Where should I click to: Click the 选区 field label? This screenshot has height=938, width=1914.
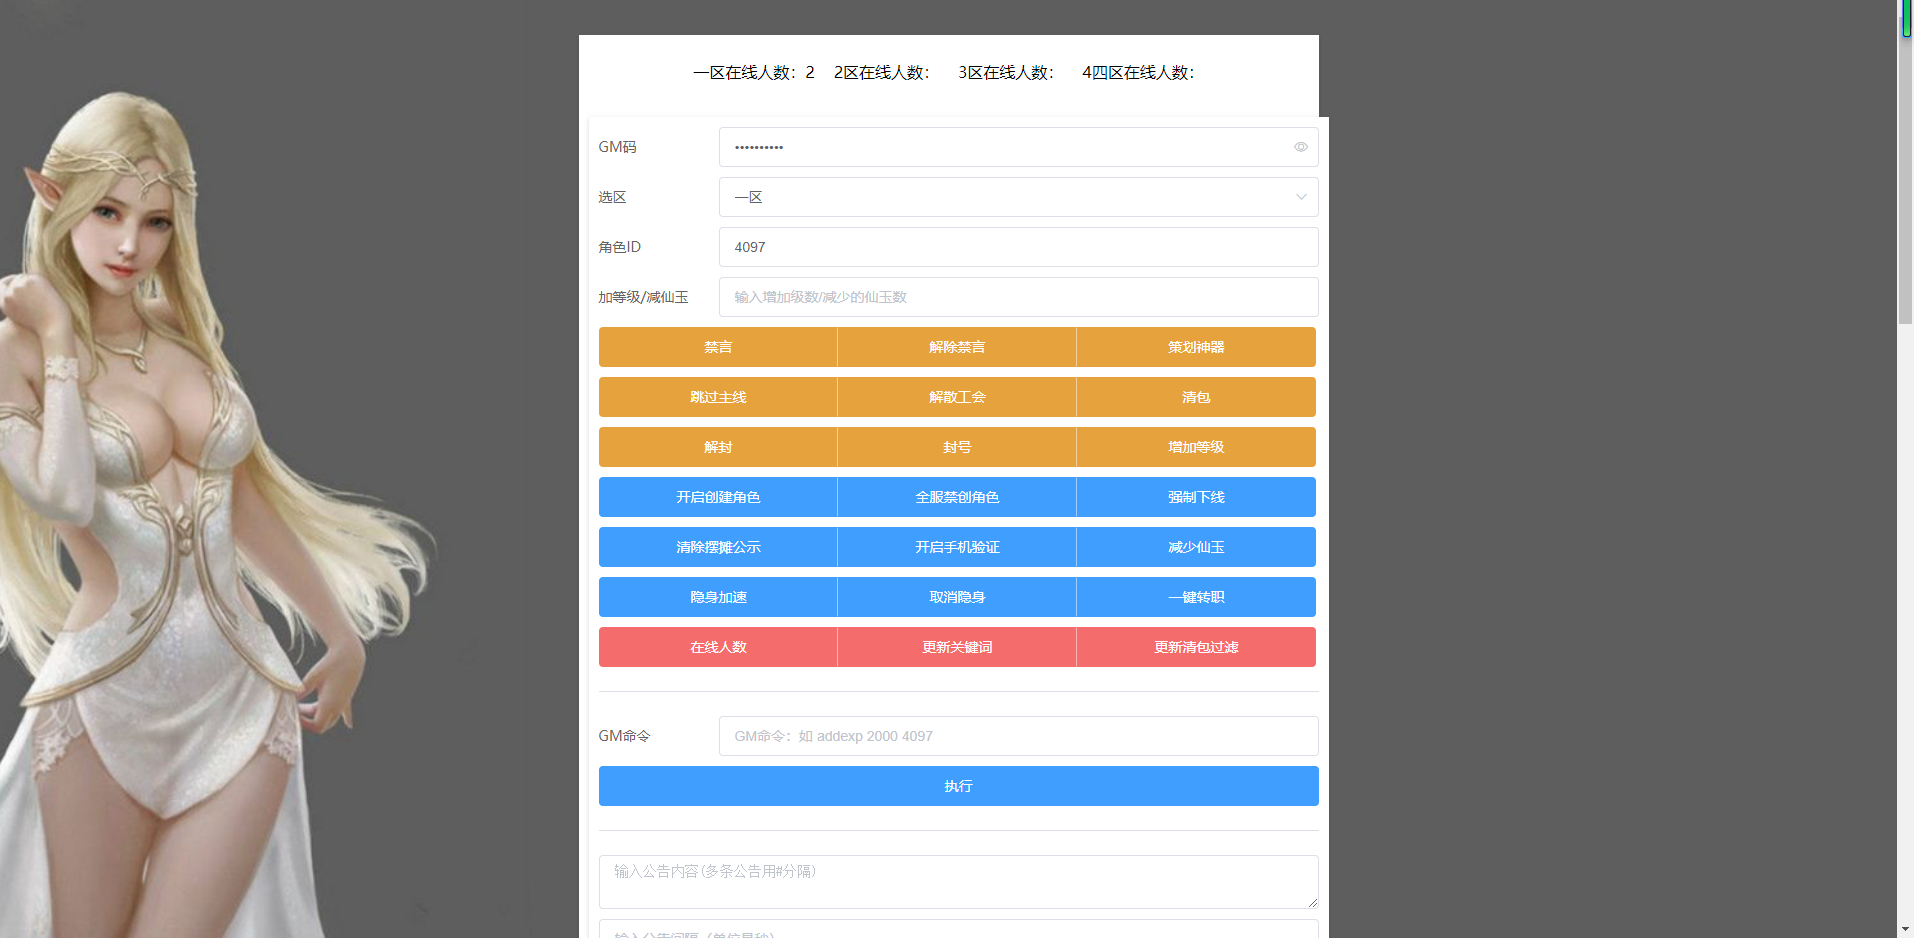[x=612, y=197]
